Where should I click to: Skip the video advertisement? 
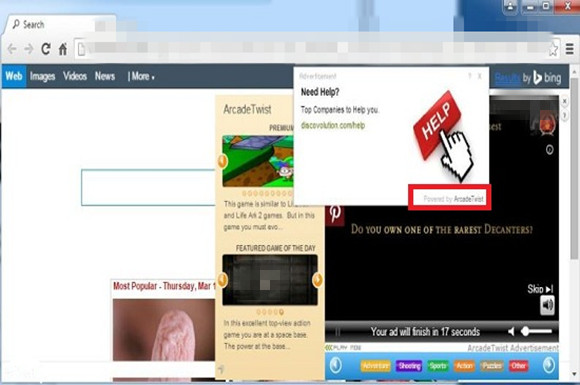click(x=540, y=289)
